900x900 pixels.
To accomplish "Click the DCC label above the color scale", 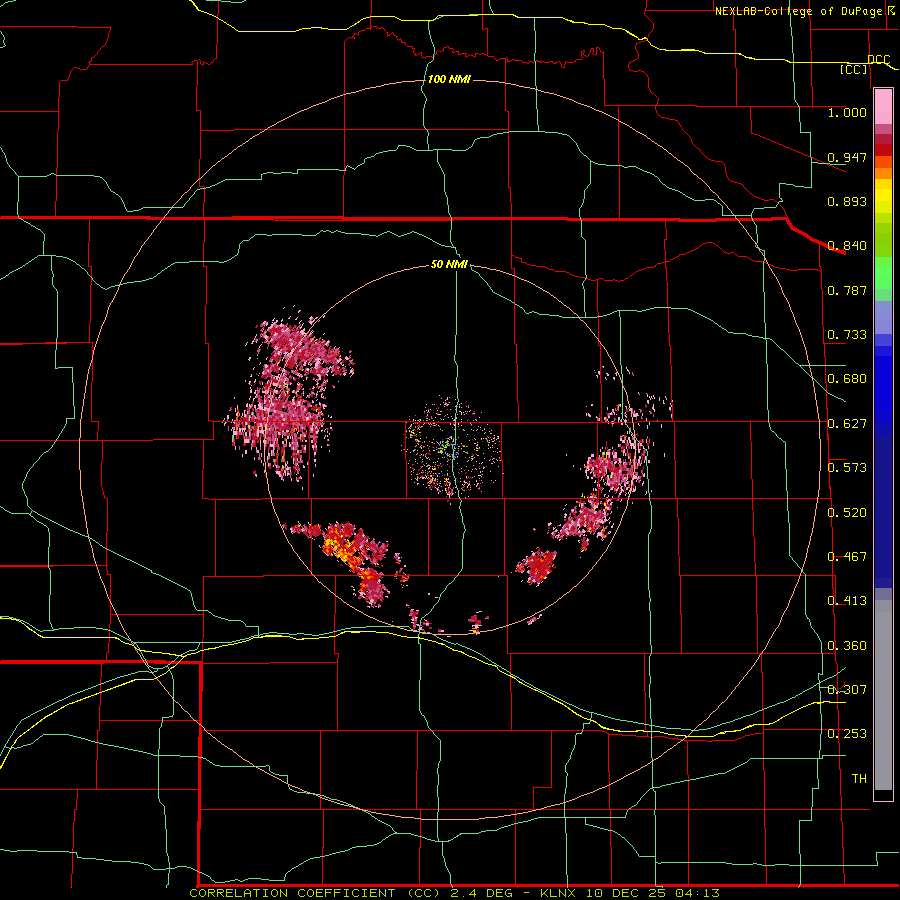I will coord(879,59).
